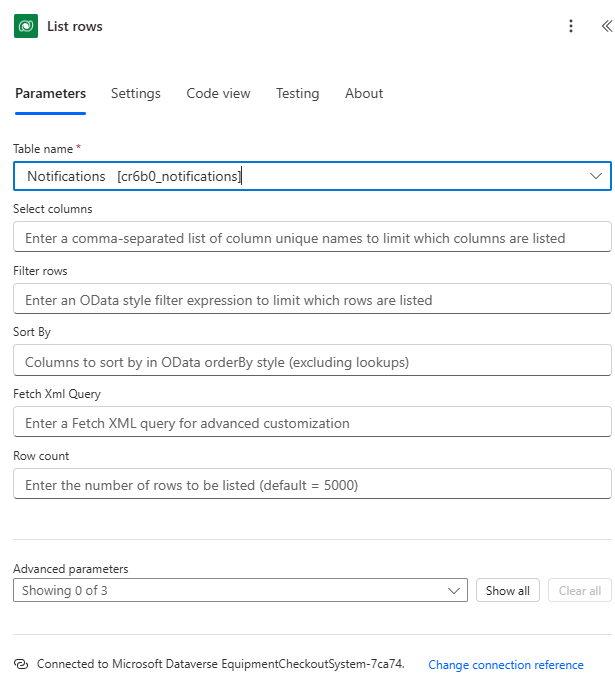This screenshot has width=615, height=676.
Task: Focus the Sort By input box
Action: [311, 361]
